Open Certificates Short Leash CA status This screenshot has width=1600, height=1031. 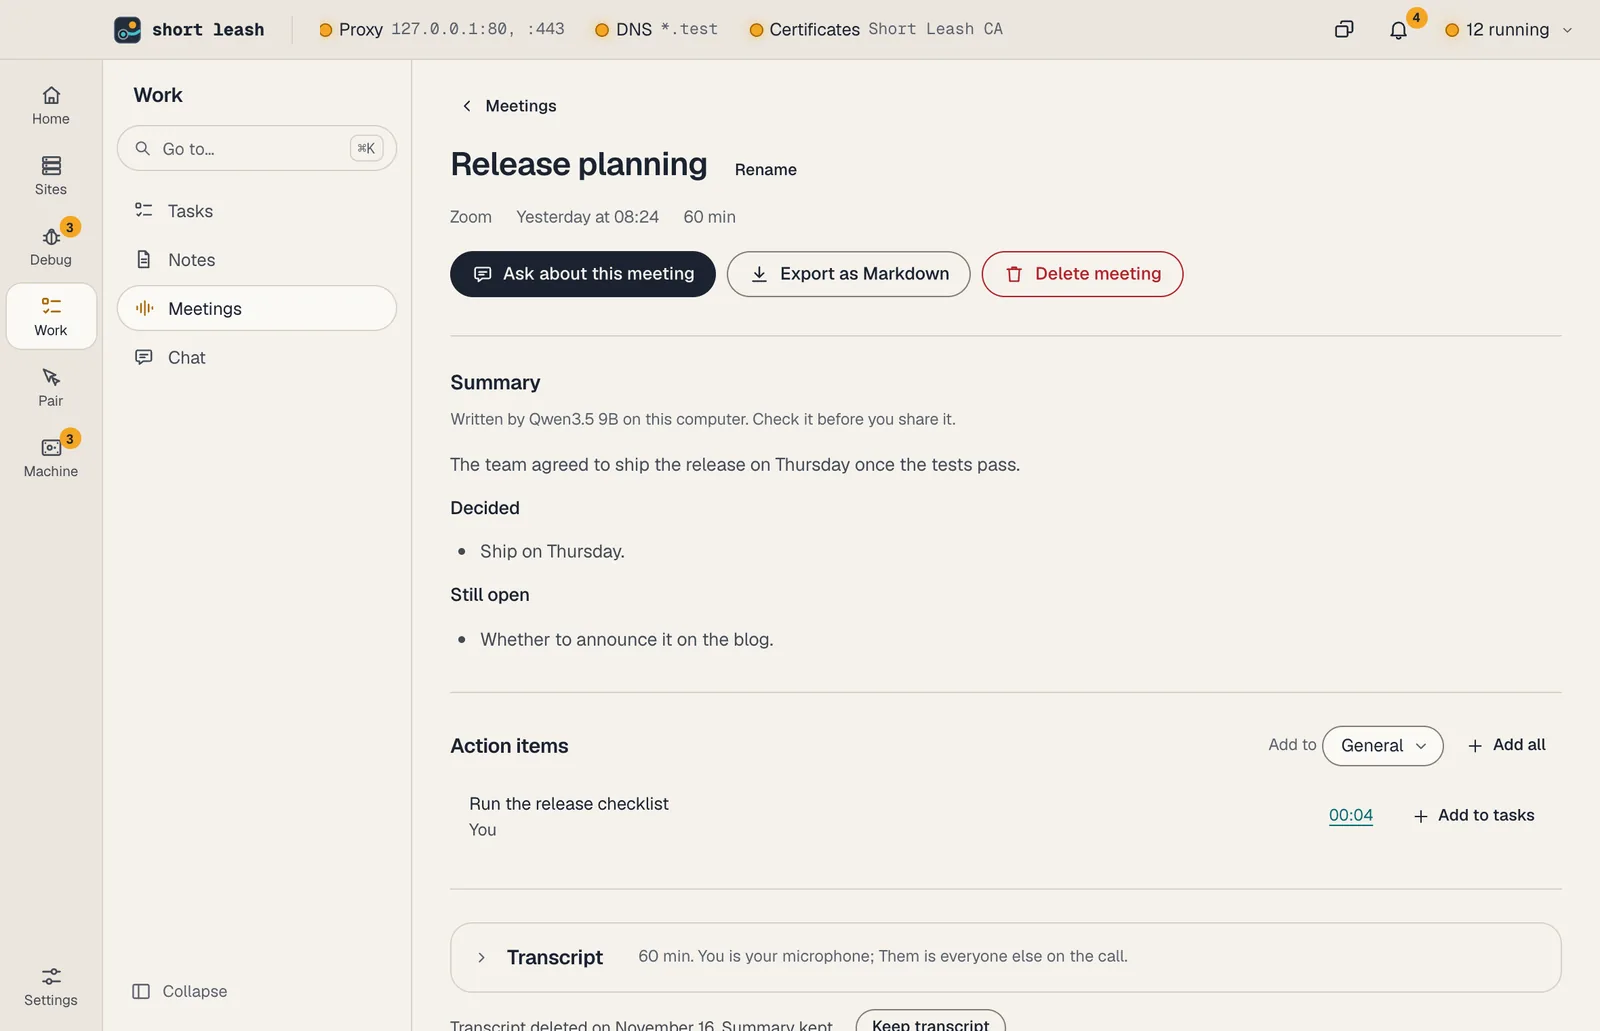point(876,29)
